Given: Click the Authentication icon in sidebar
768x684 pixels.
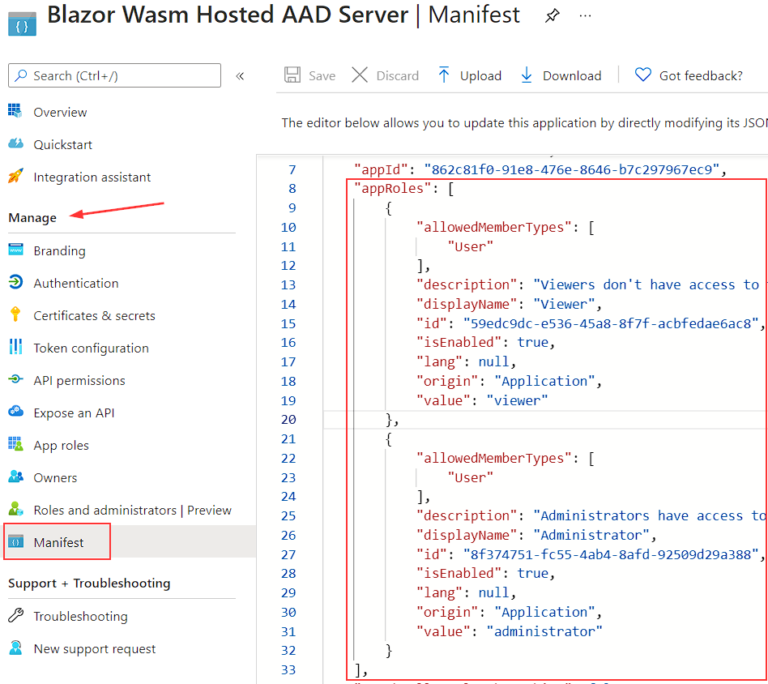Looking at the screenshot, I should coord(15,283).
